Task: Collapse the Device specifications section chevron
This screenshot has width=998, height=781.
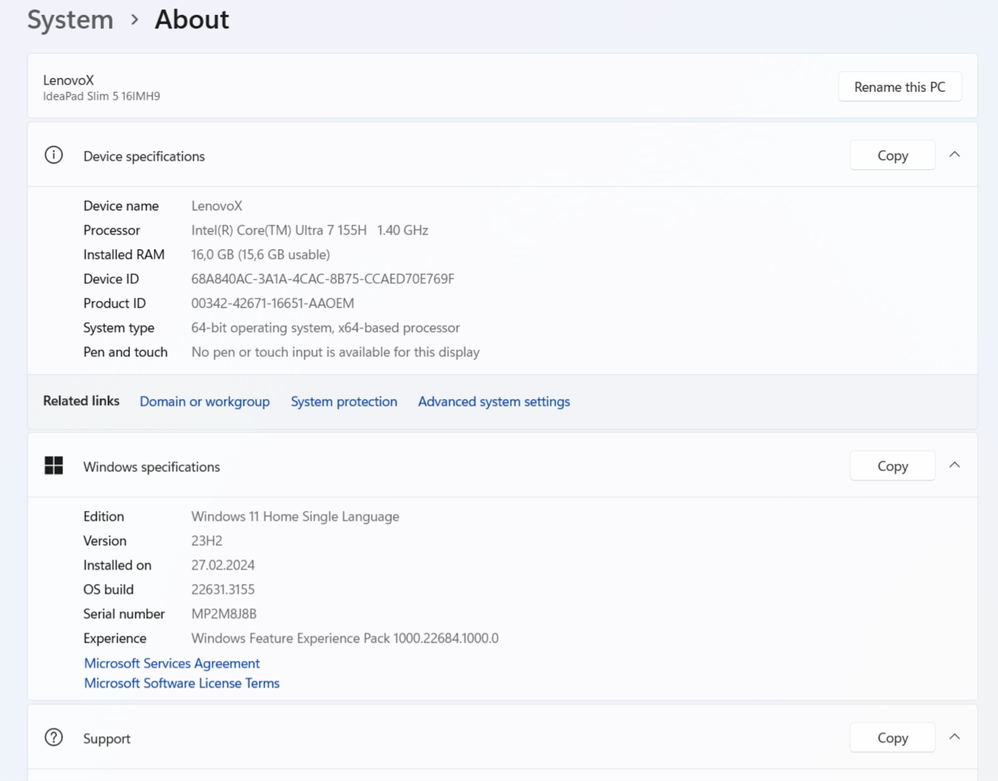Action: tap(954, 155)
